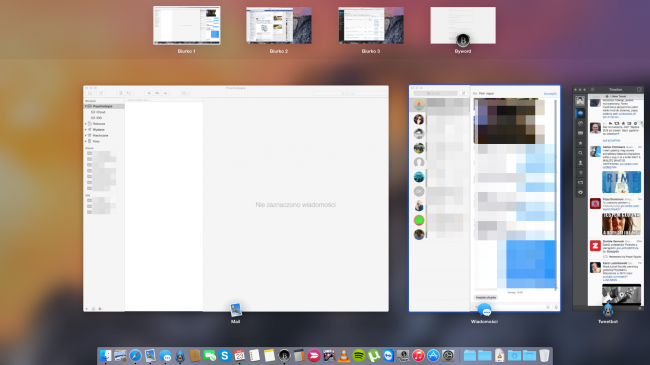This screenshot has width=650, height=365.
Task: Expand the Niechciane mailbox in Mail sidebar
Action: click(x=86, y=135)
